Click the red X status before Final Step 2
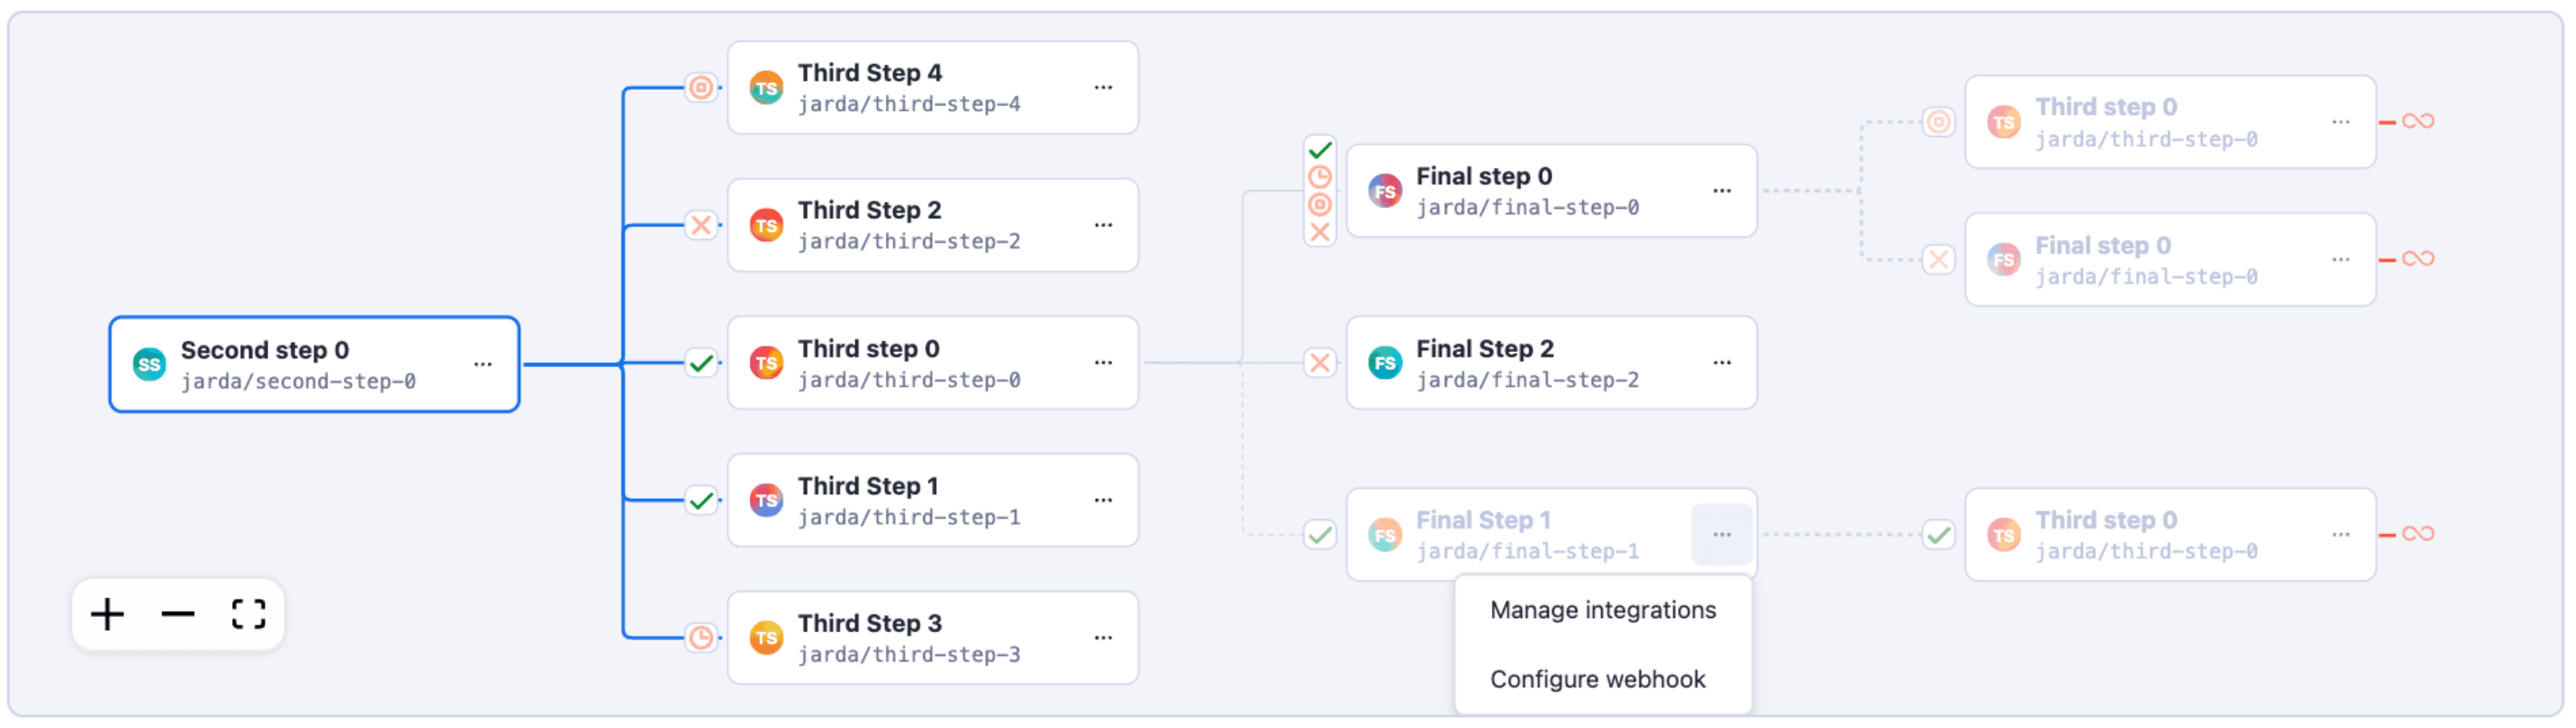This screenshot has width=2576, height=728. click(x=1320, y=363)
